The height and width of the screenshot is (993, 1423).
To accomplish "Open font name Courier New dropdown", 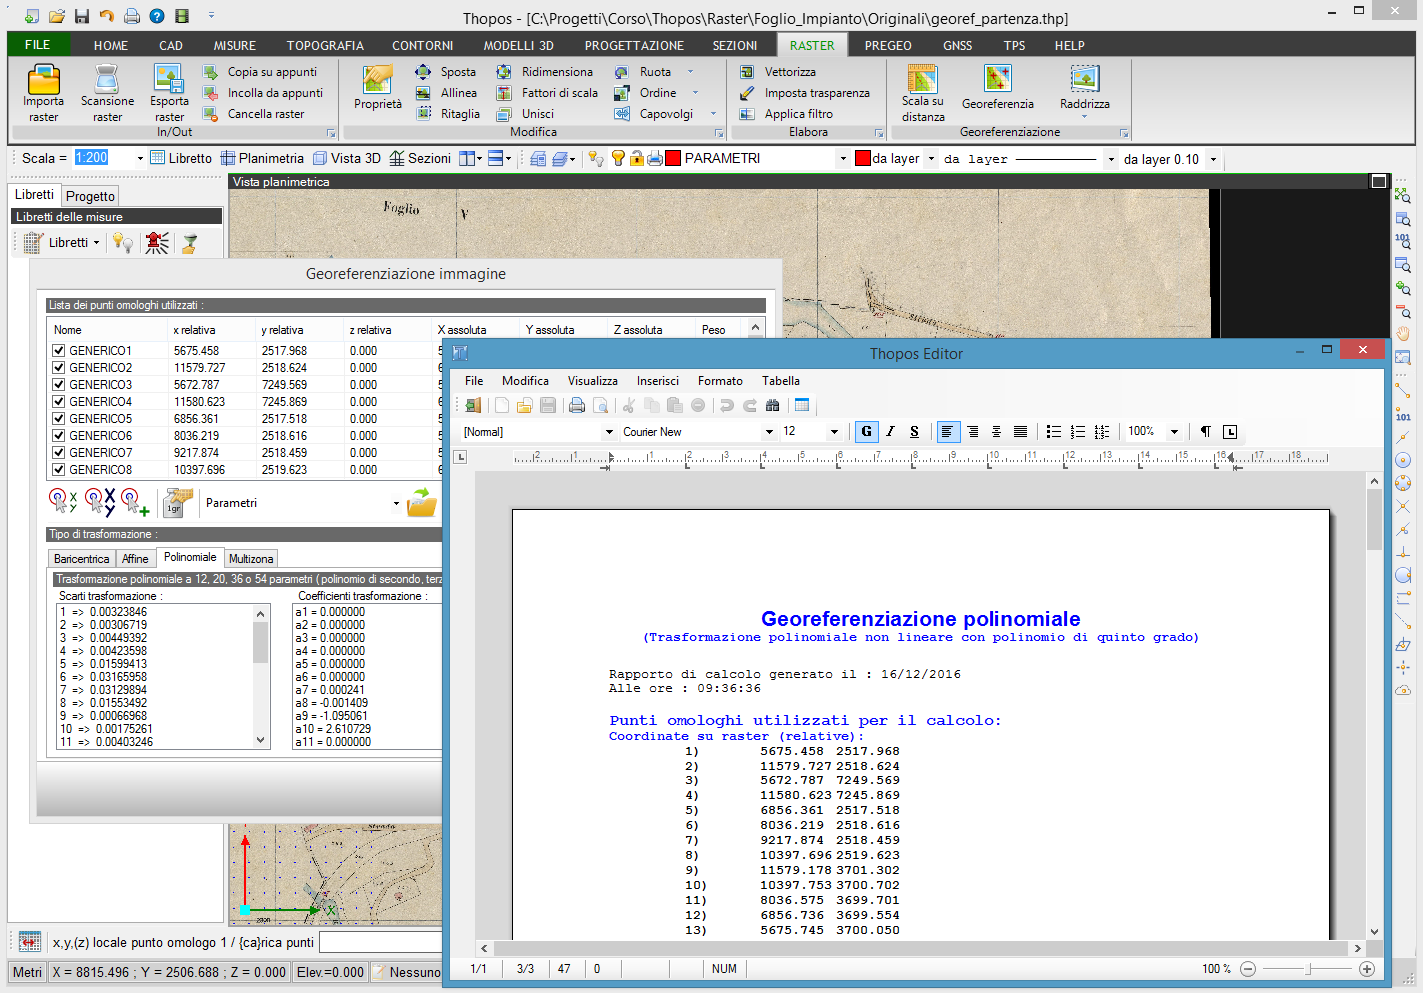I will click(x=769, y=432).
